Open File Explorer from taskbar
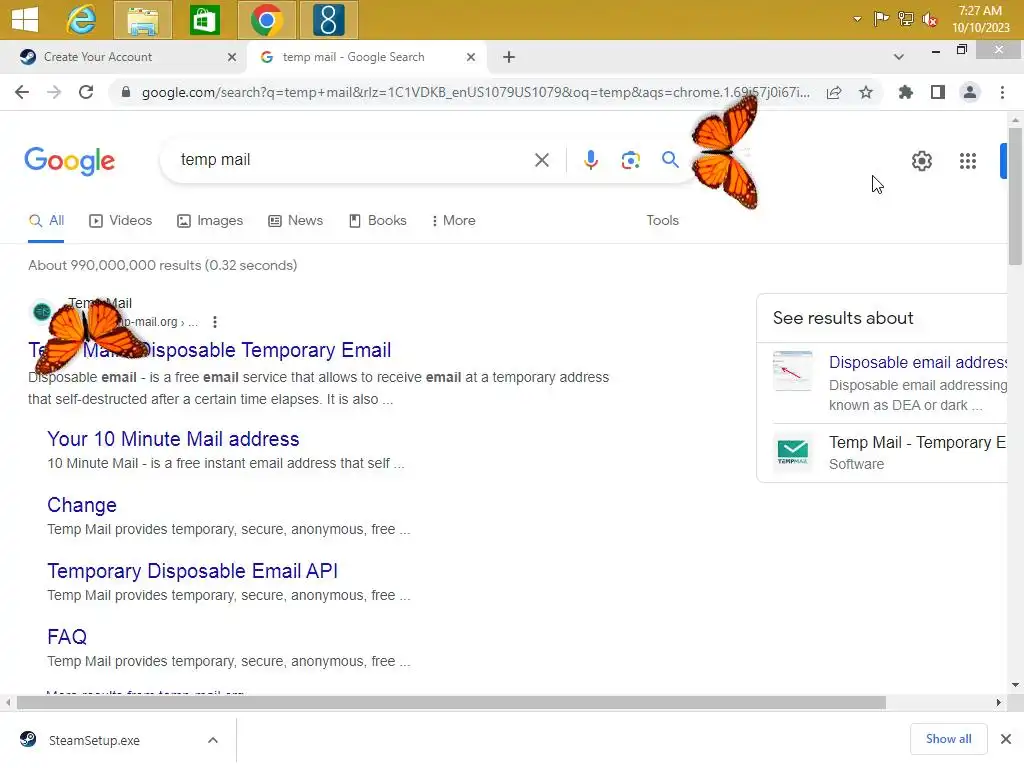The image size is (1024, 768). [142, 20]
